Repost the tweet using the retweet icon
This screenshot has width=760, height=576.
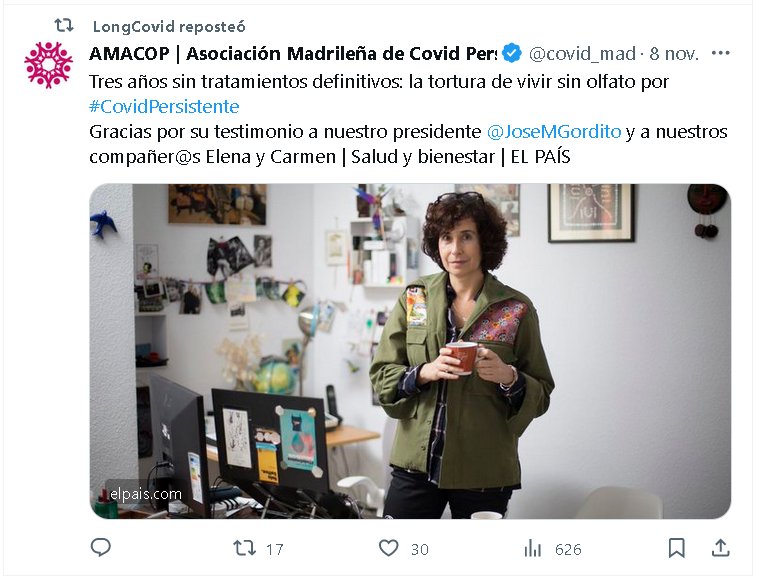(x=244, y=548)
